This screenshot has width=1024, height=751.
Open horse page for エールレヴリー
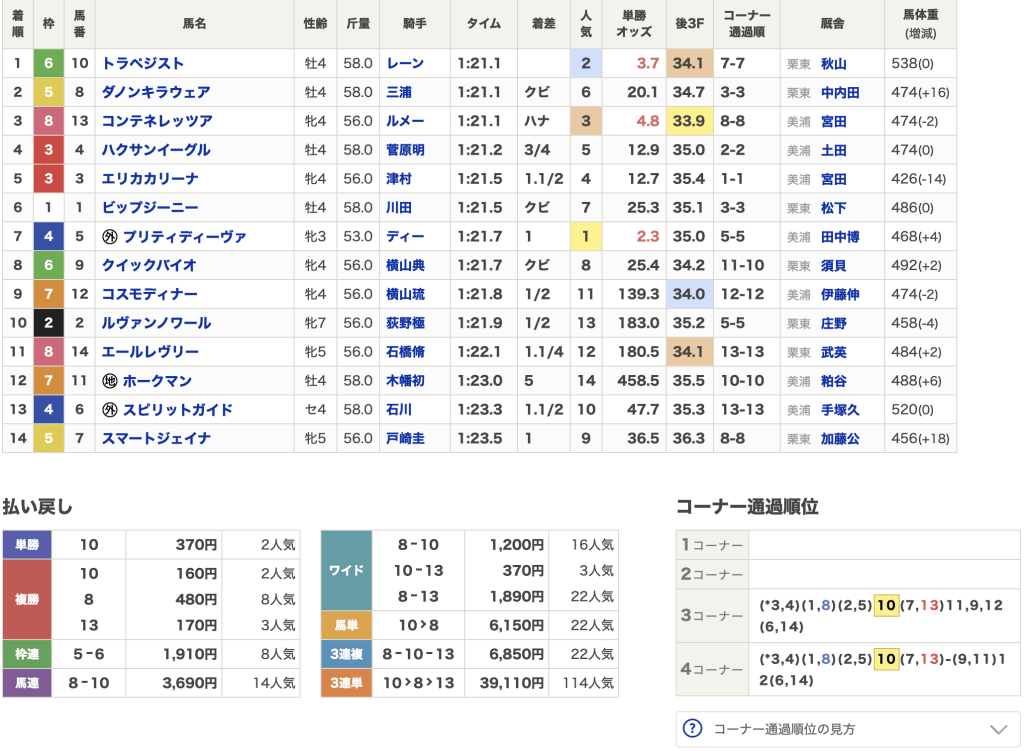coord(150,351)
